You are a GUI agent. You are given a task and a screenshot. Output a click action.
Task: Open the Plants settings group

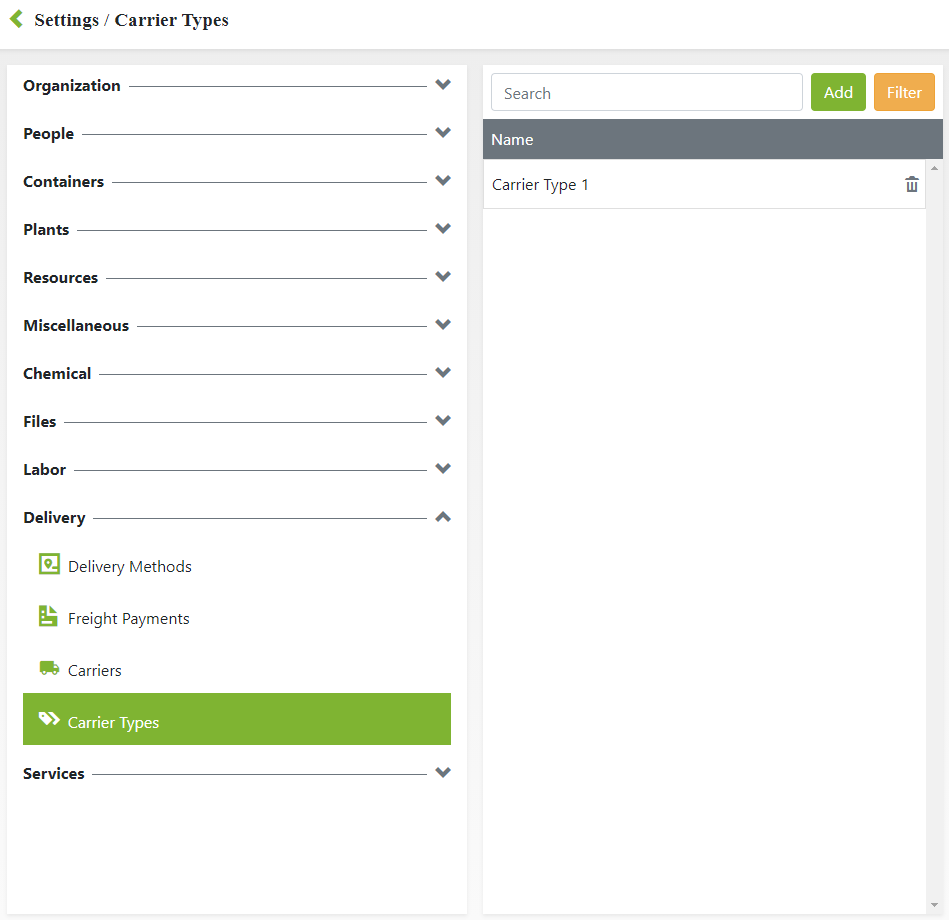tap(443, 229)
